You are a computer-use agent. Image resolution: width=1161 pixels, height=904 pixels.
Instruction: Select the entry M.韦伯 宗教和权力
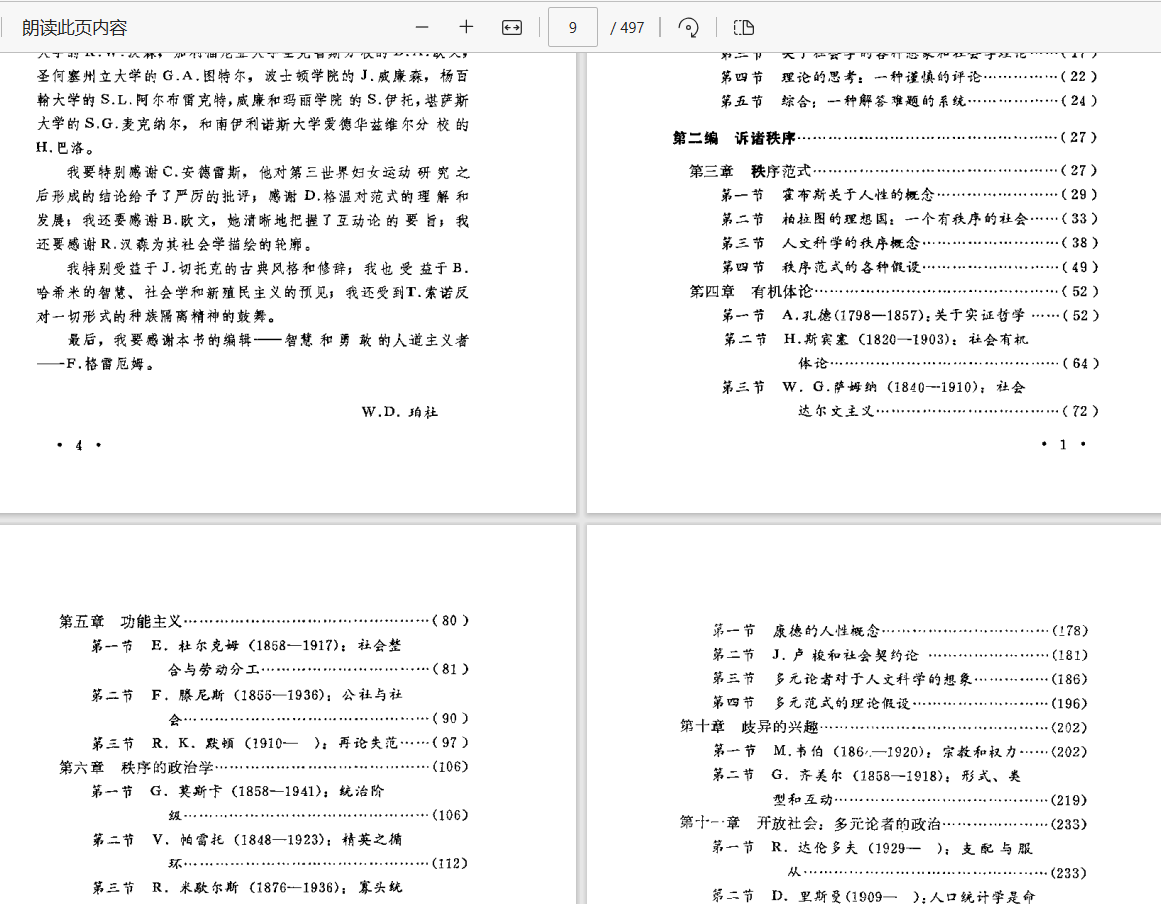pyautogui.click(x=900, y=751)
